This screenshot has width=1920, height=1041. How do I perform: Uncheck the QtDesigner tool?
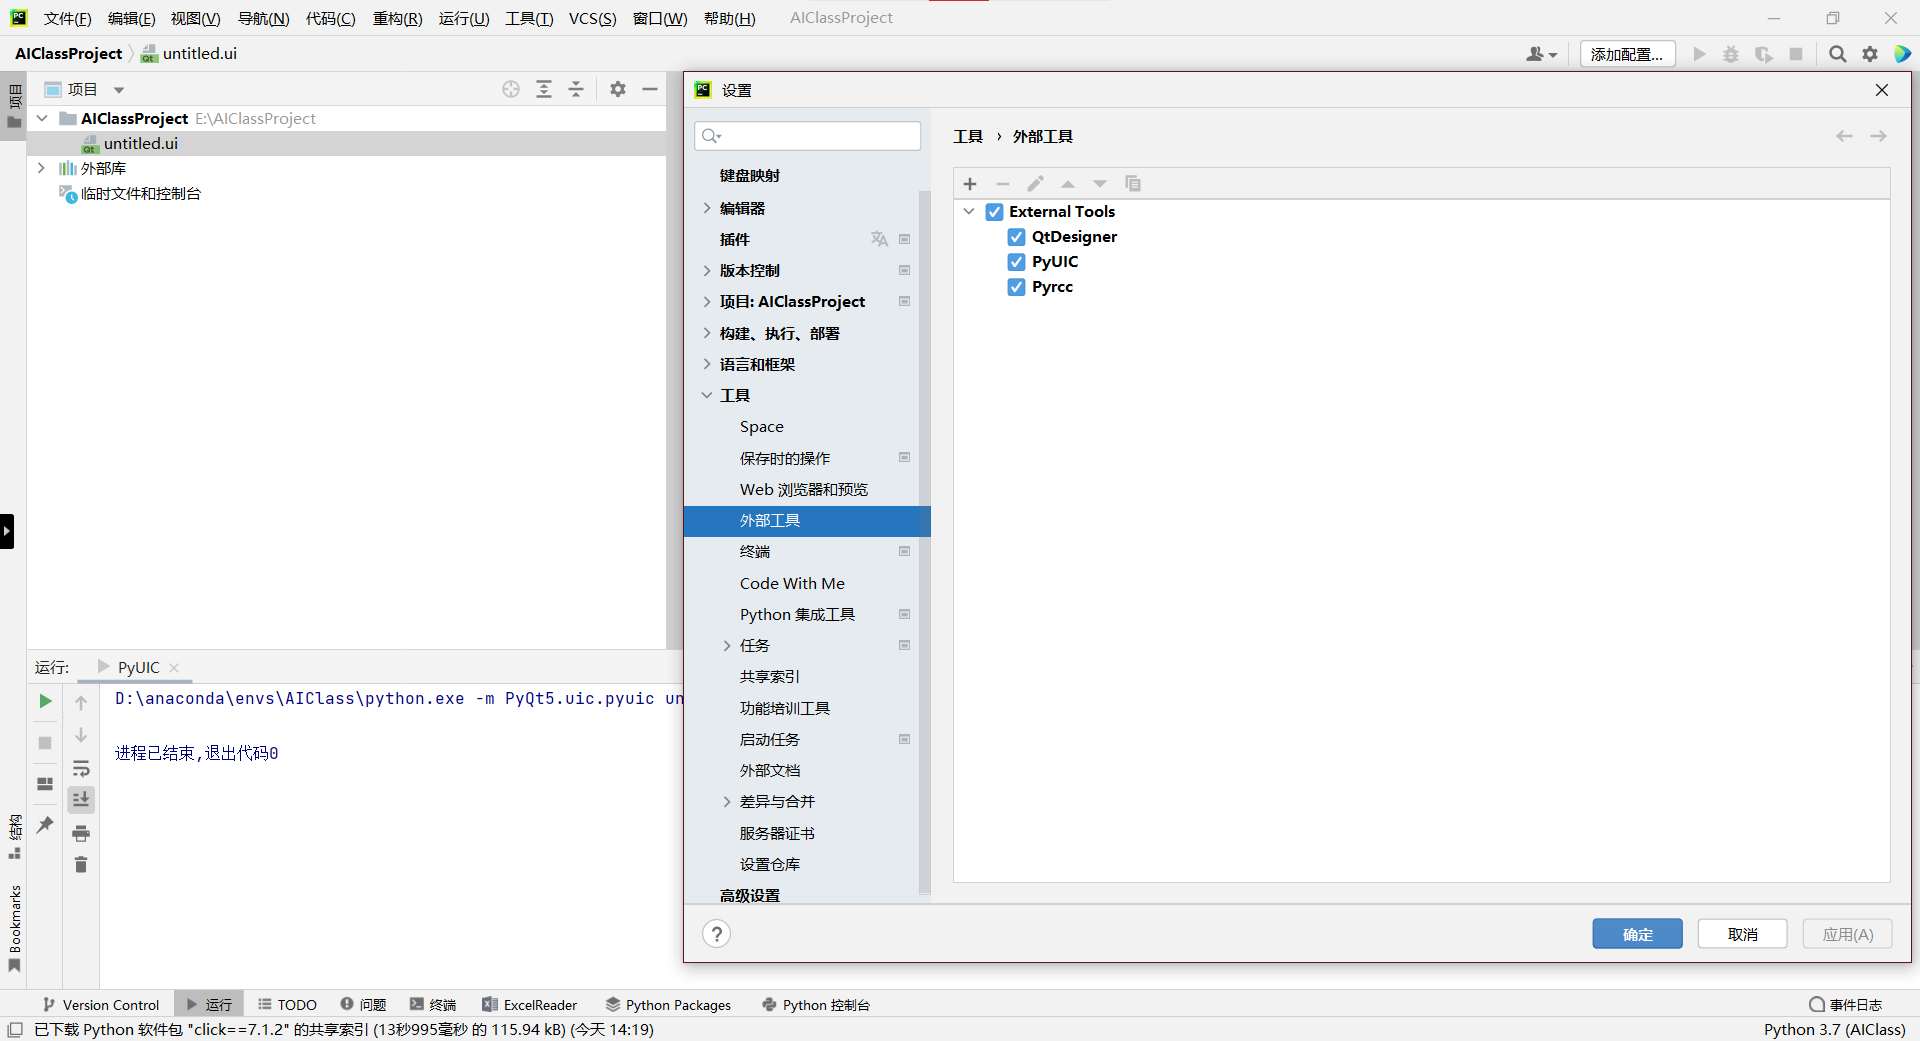click(x=1017, y=236)
